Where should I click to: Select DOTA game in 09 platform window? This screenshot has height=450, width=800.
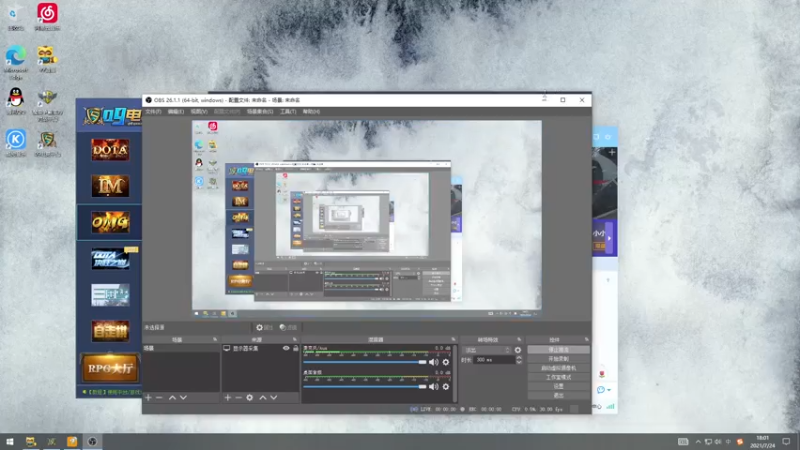pos(110,150)
